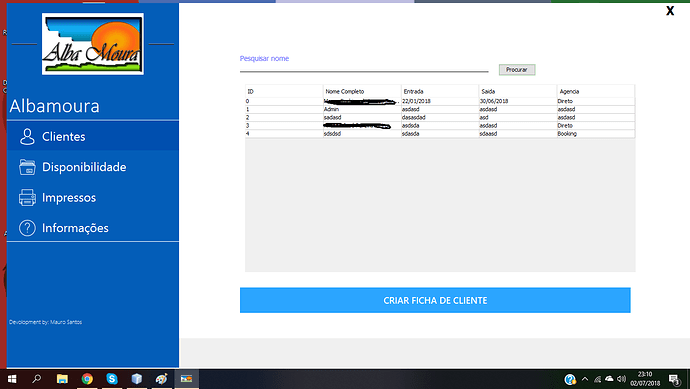Open taskbar search magnifier icon
The image size is (690, 389).
[37, 379]
